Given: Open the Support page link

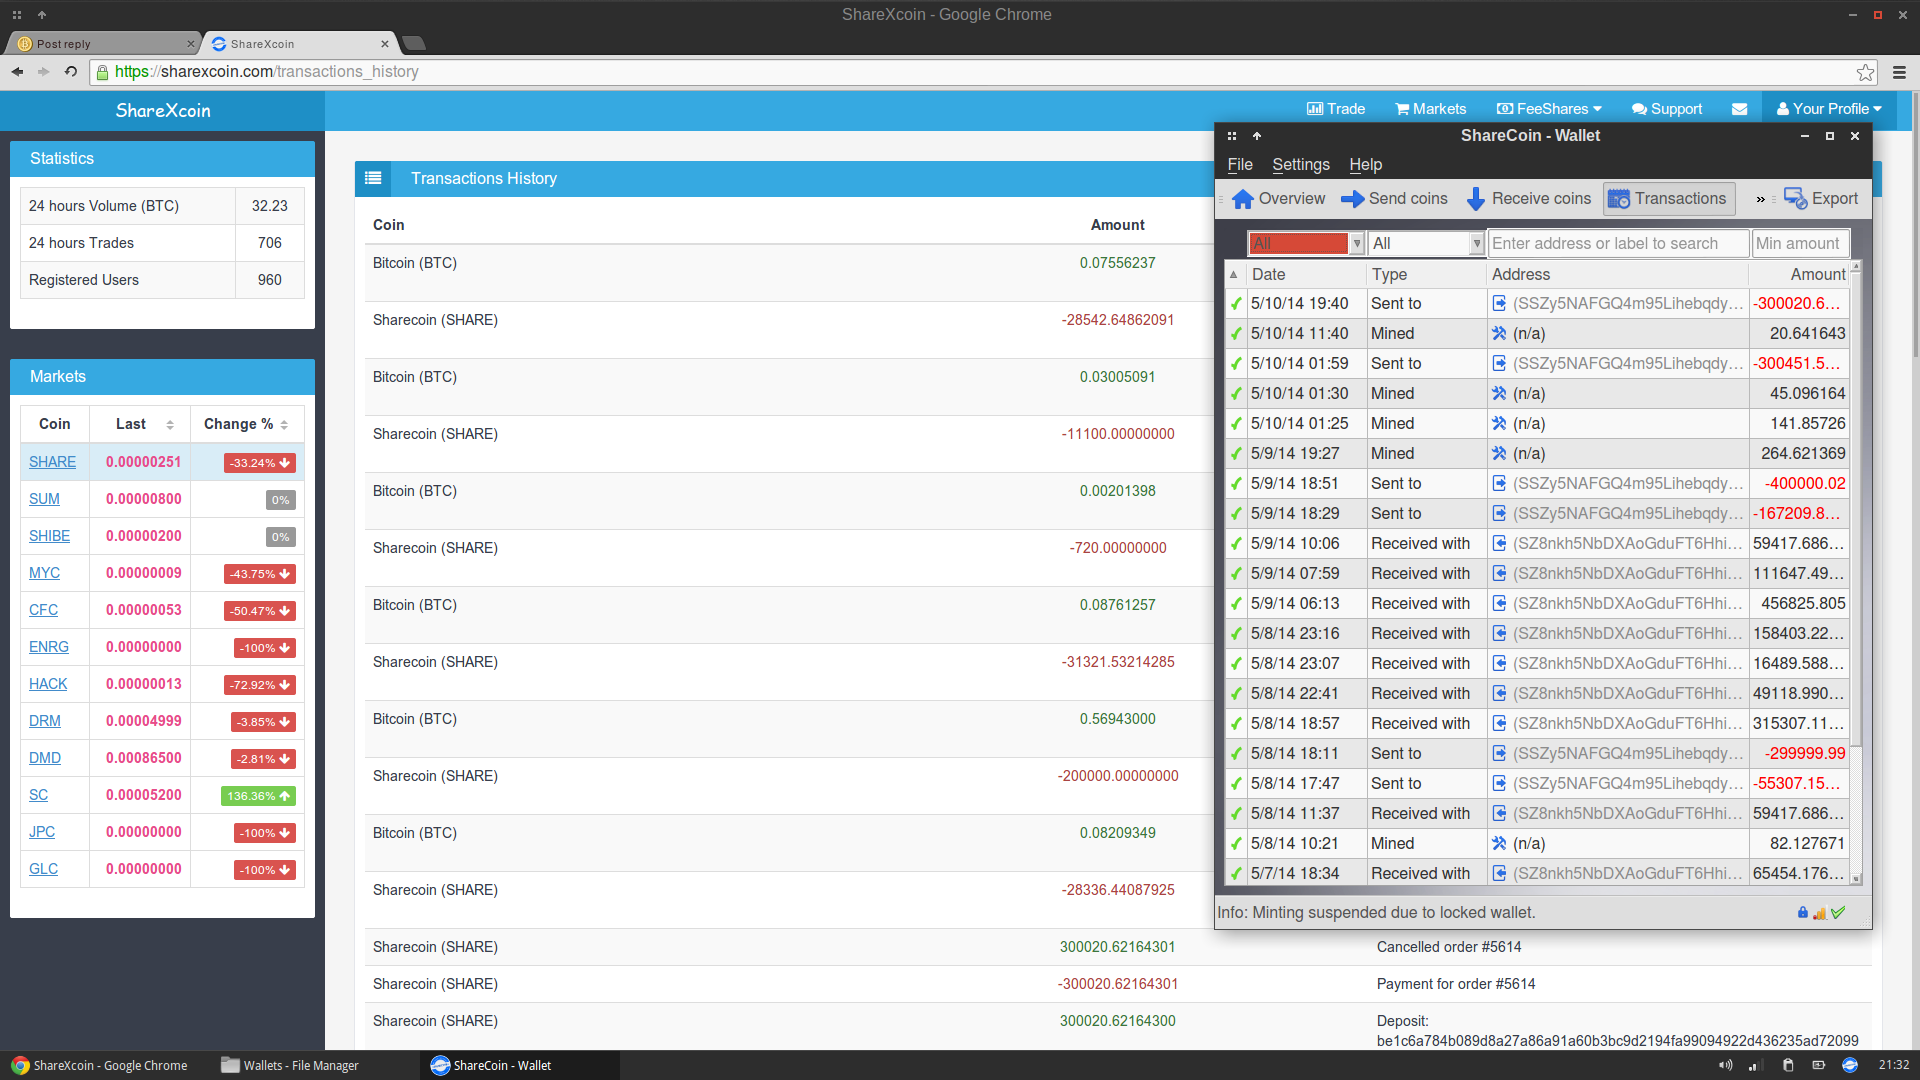Looking at the screenshot, I should pyautogui.click(x=1666, y=109).
